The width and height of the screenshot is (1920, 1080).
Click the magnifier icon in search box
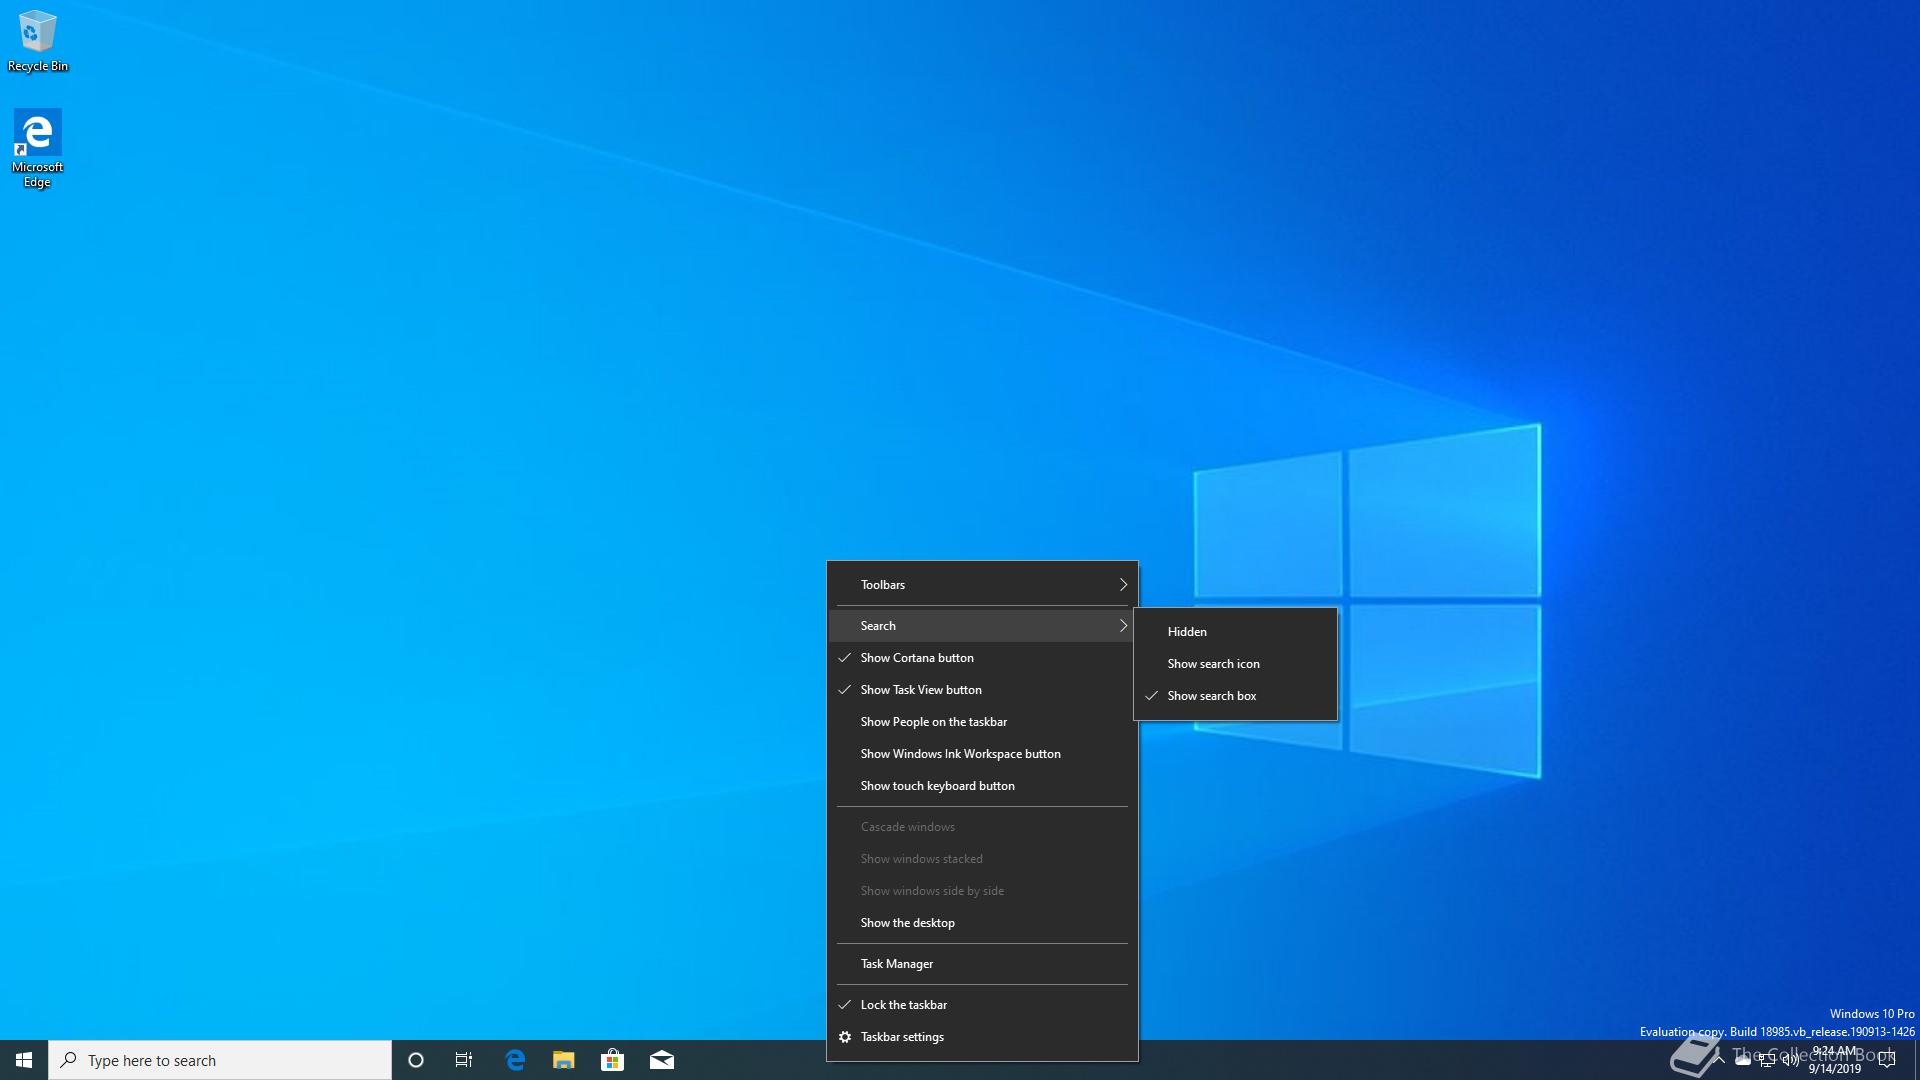pyautogui.click(x=69, y=1060)
